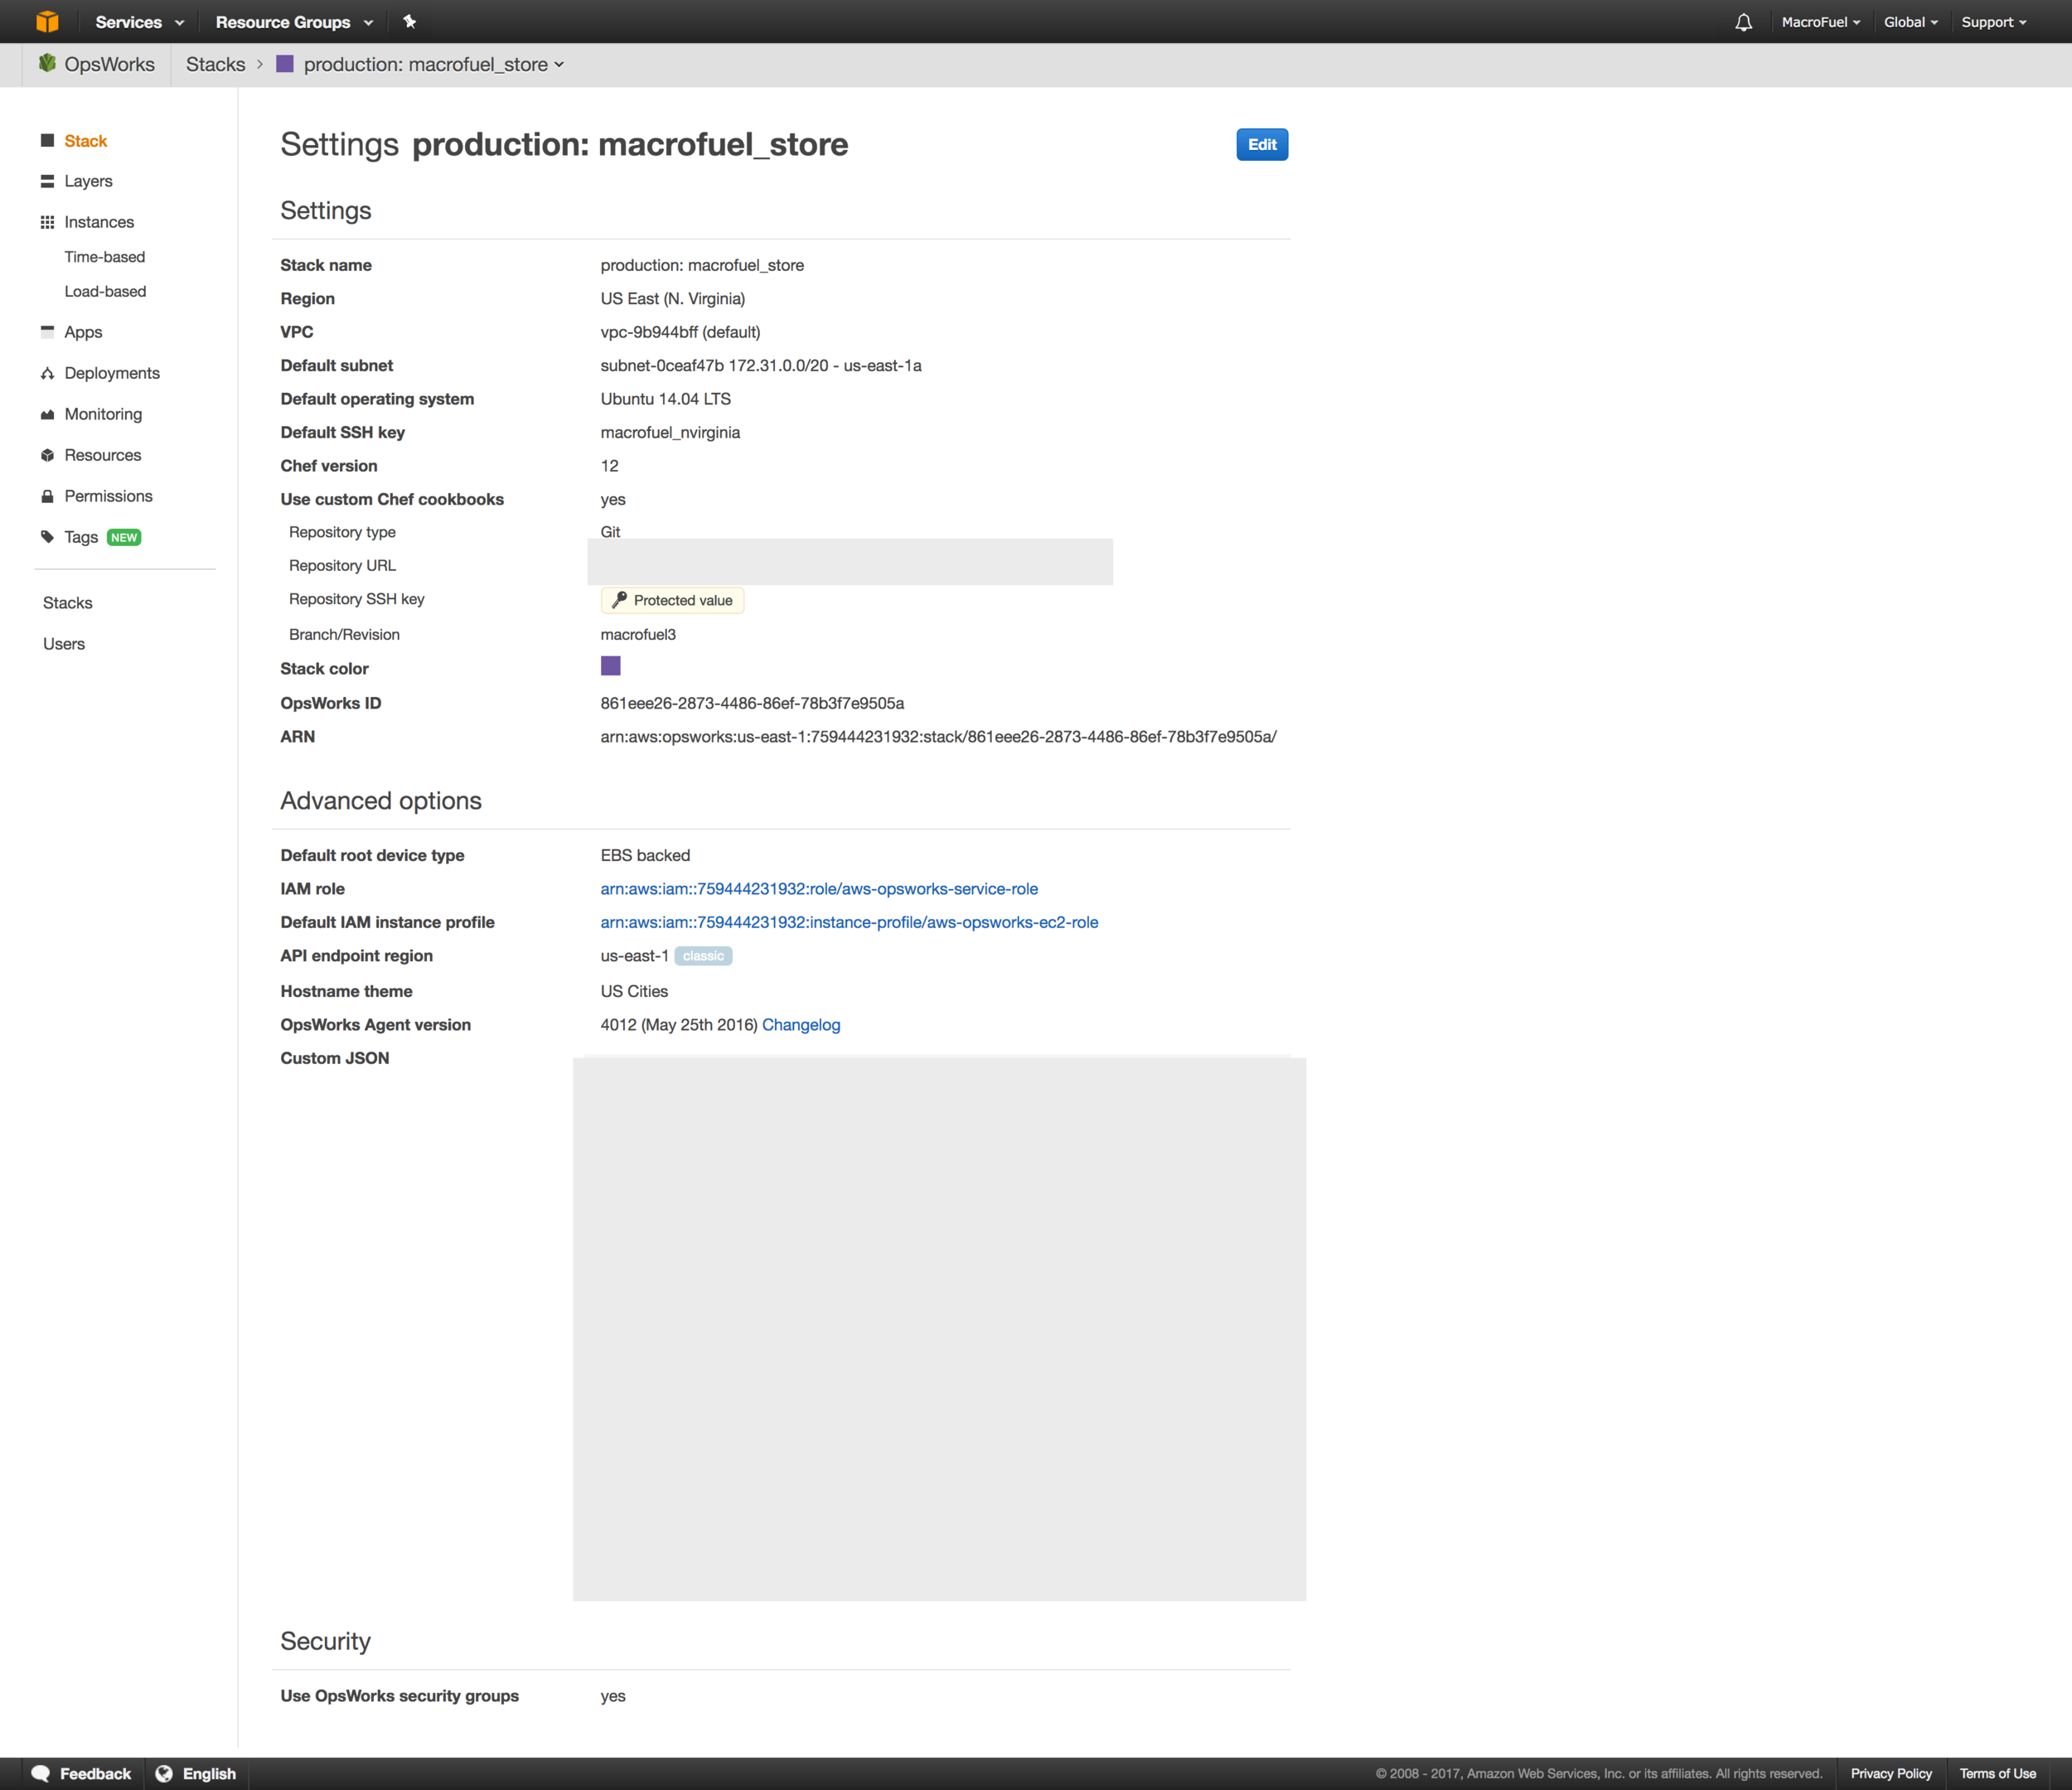2072x1790 pixels.
Task: Click the Apps icon in sidebar
Action: click(x=46, y=331)
